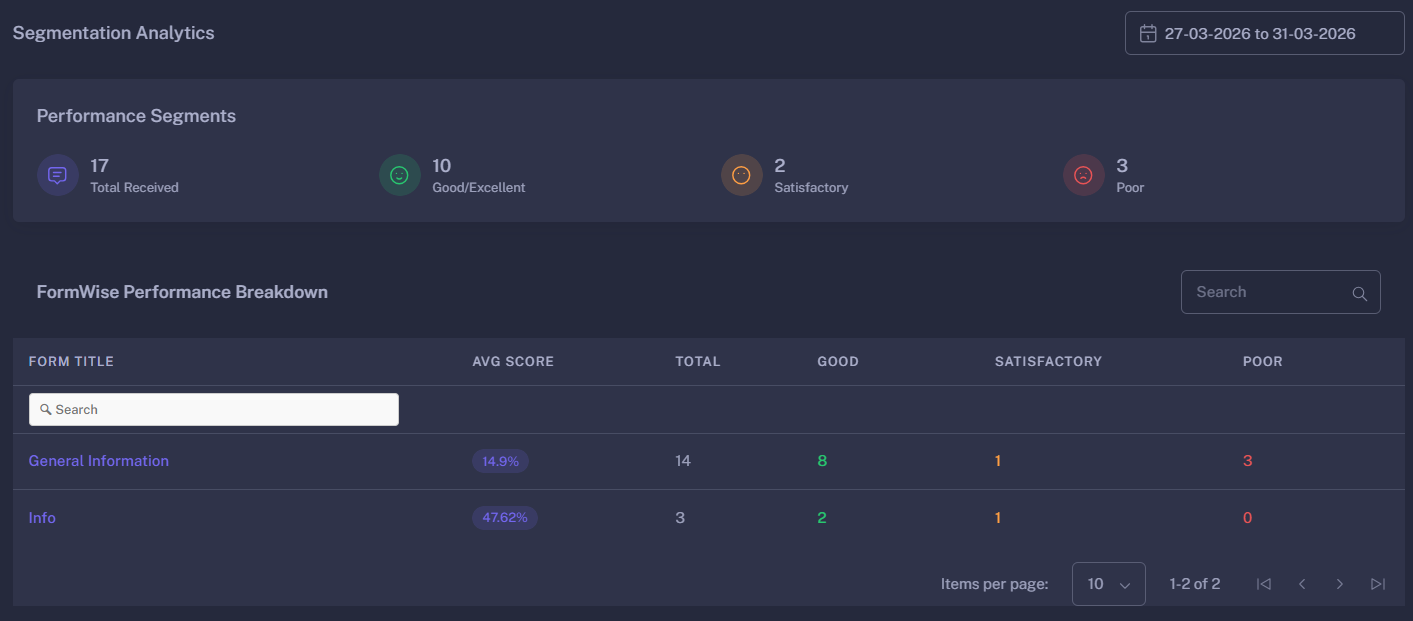Click poor count 3 for General Information
The width and height of the screenshot is (1413, 621).
pyautogui.click(x=1248, y=461)
